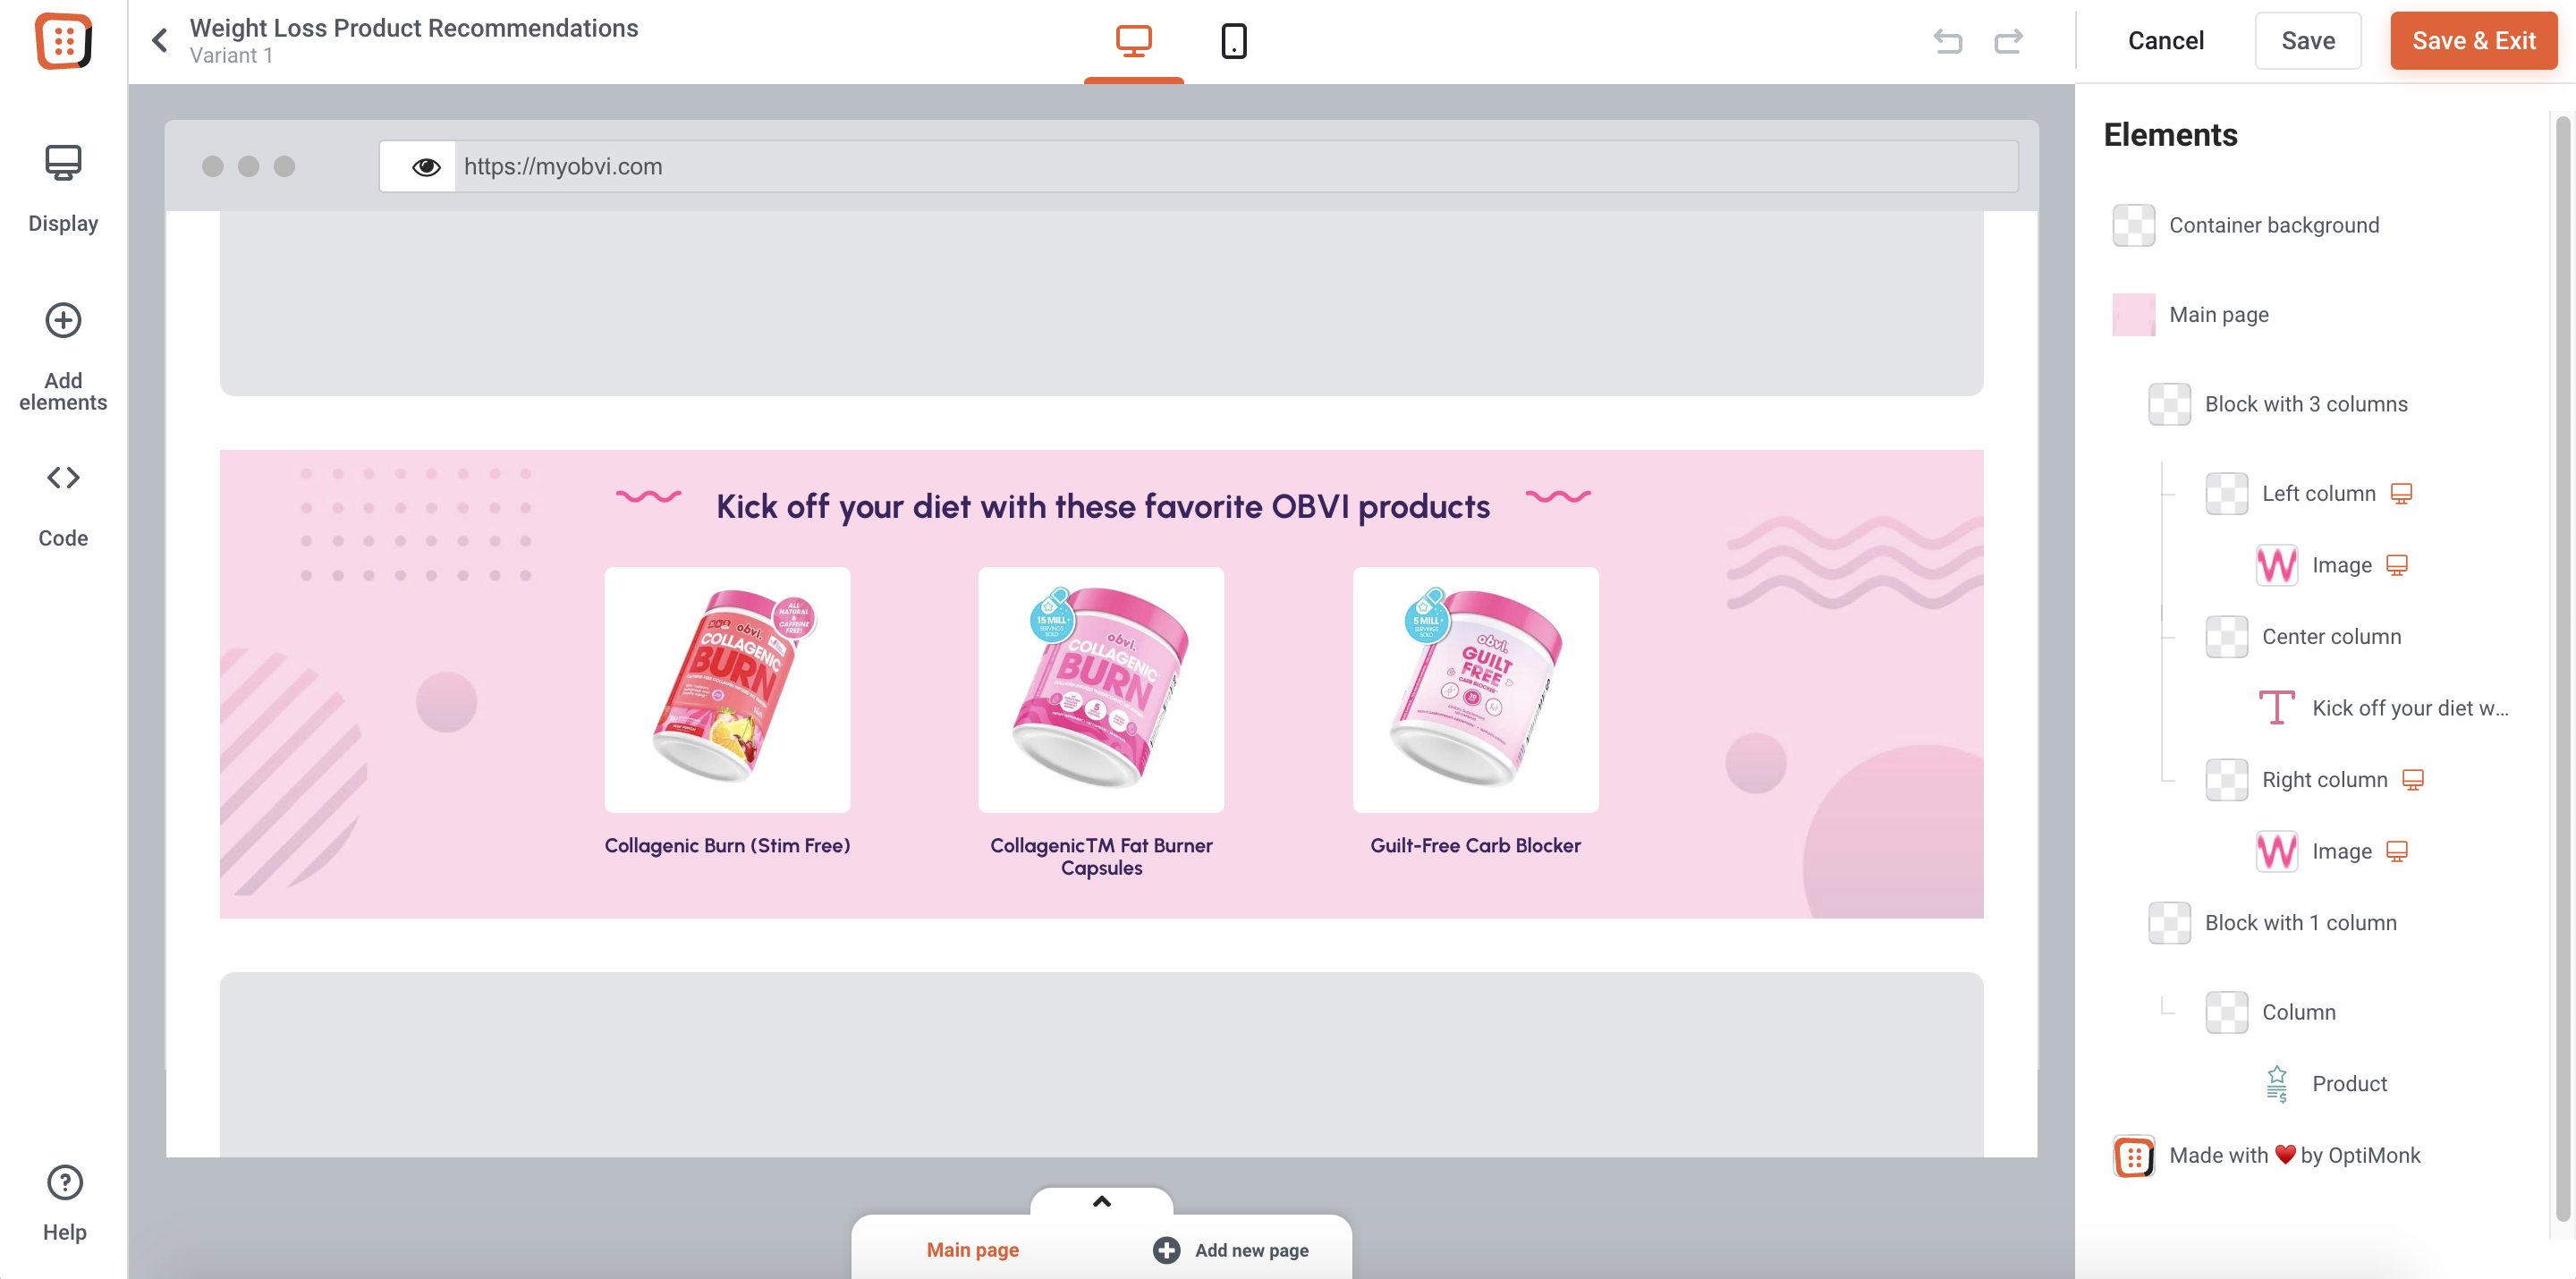The image size is (2576, 1279).
Task: Select Block with 3 columns
Action: pos(2306,404)
